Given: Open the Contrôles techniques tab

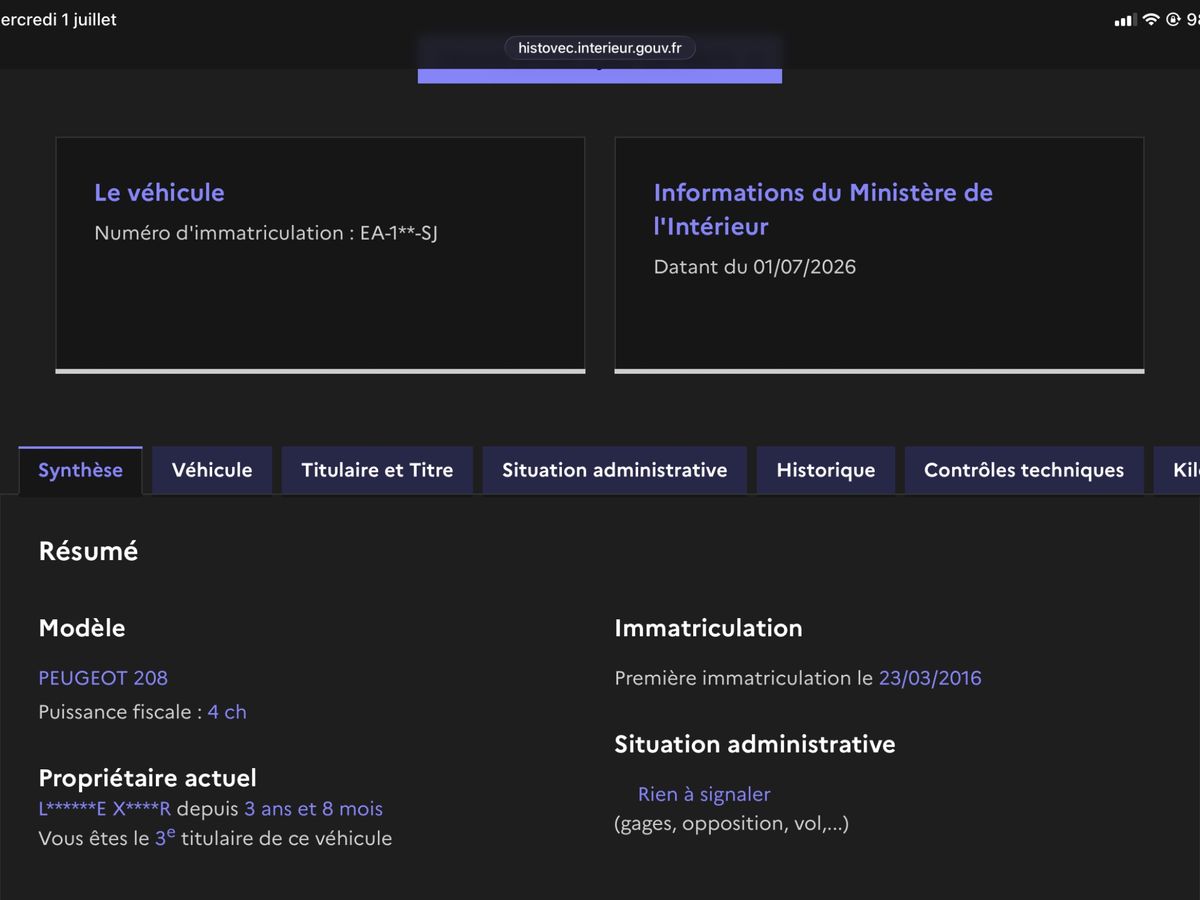Looking at the screenshot, I should point(1024,470).
